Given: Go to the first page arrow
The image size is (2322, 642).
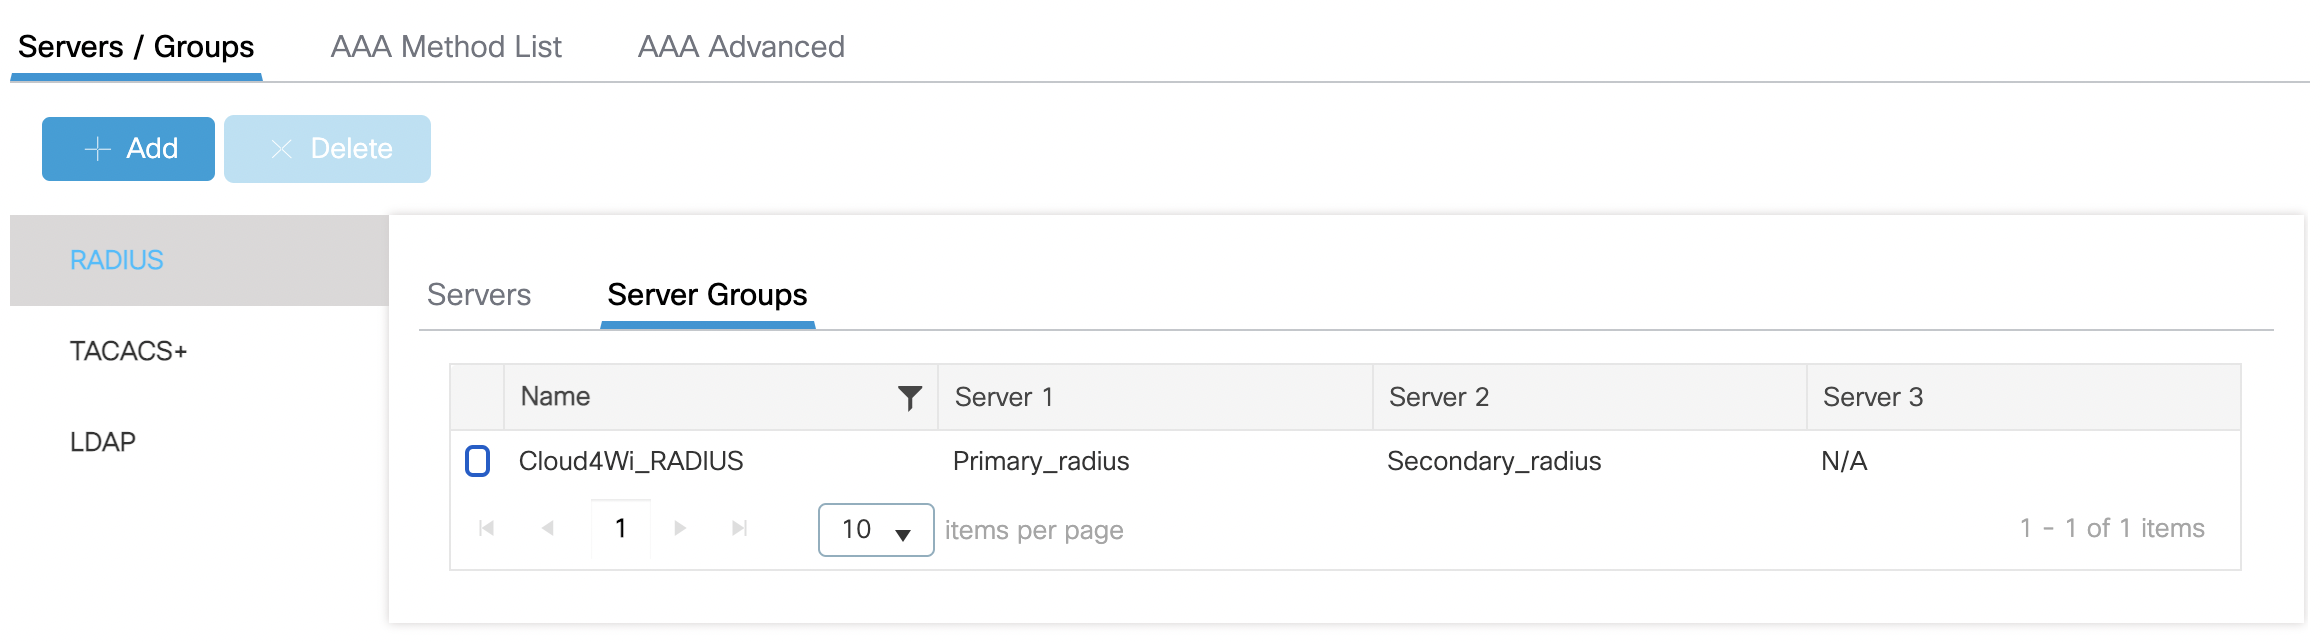Looking at the screenshot, I should coord(487,528).
